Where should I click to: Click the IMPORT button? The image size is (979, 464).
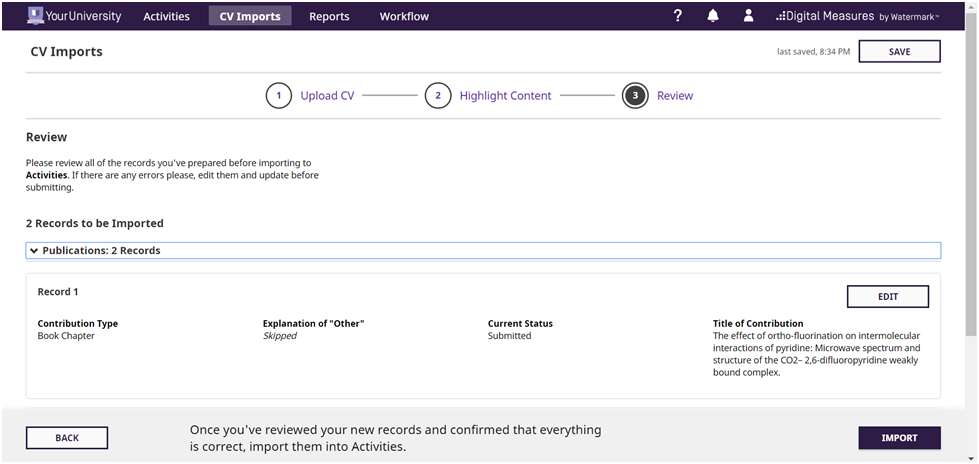(899, 438)
